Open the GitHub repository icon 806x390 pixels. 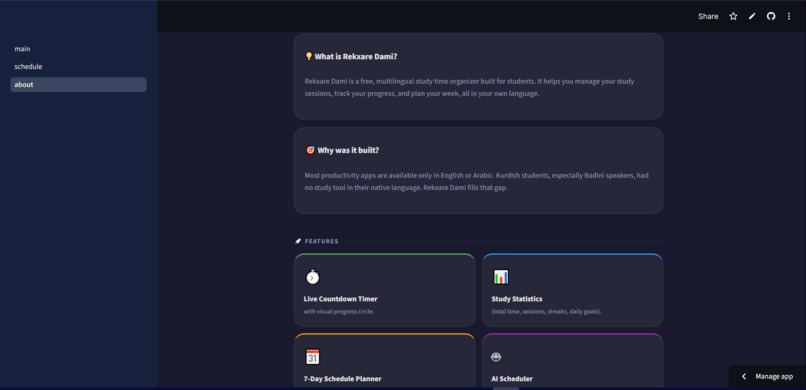tap(771, 16)
